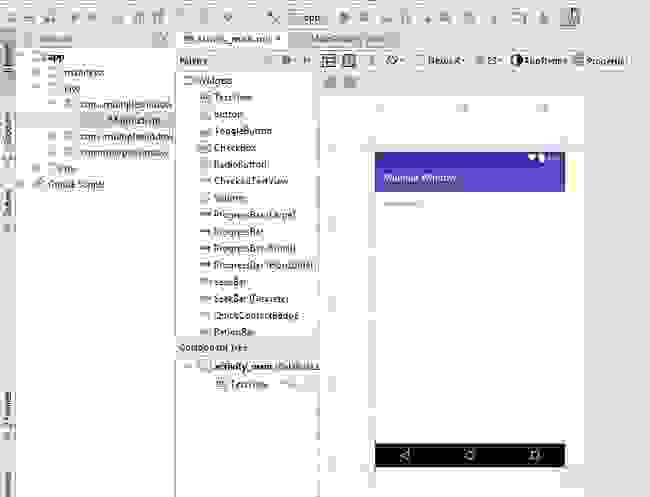
Task: Show the blueprint surface view
Action: pyautogui.click(x=349, y=61)
